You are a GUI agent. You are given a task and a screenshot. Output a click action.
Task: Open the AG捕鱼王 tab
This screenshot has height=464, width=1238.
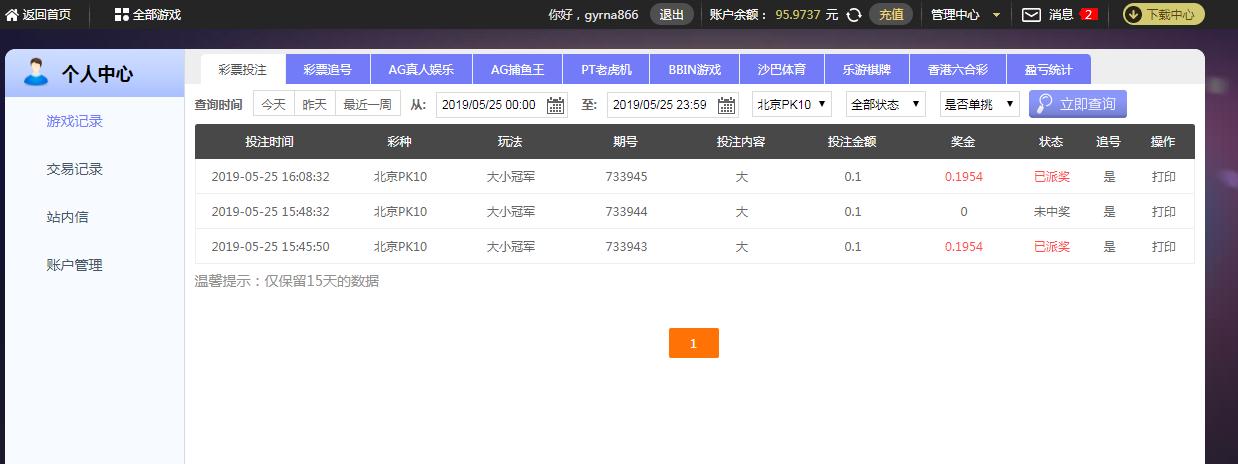[x=518, y=69]
